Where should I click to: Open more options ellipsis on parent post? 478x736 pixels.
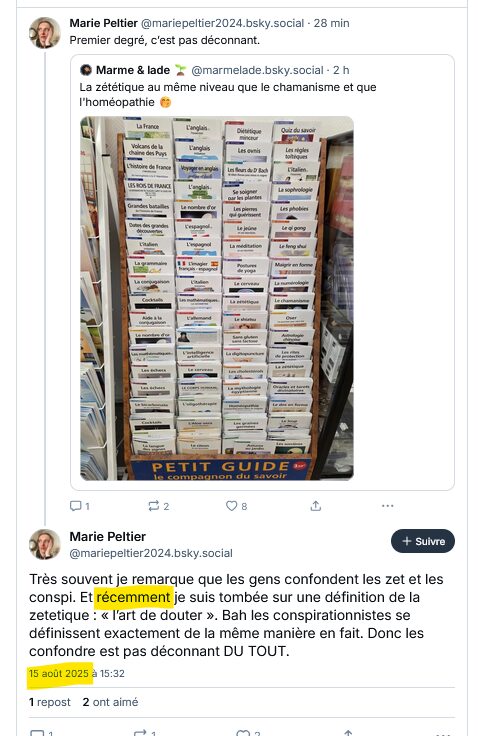coord(388,506)
